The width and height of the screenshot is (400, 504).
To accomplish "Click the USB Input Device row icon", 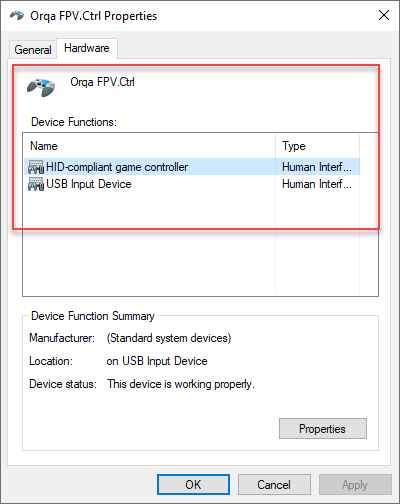I will coord(36,184).
